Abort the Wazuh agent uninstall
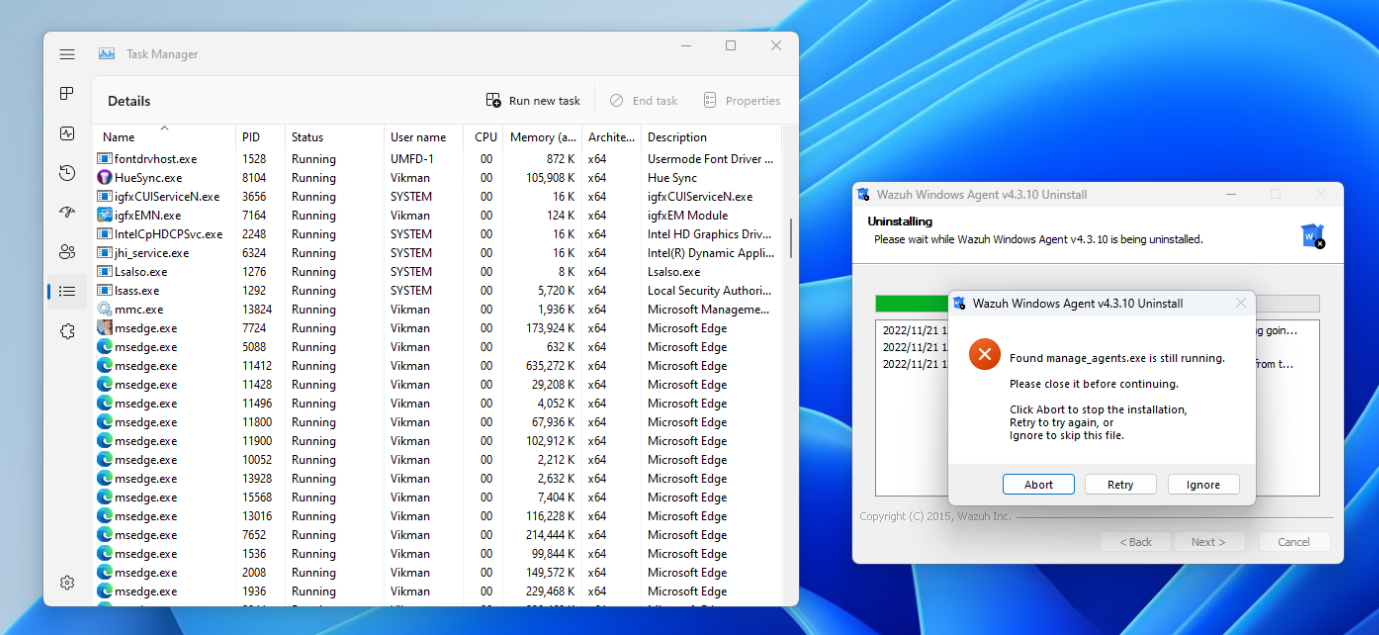Image resolution: width=1379 pixels, height=635 pixels. [x=1038, y=484]
